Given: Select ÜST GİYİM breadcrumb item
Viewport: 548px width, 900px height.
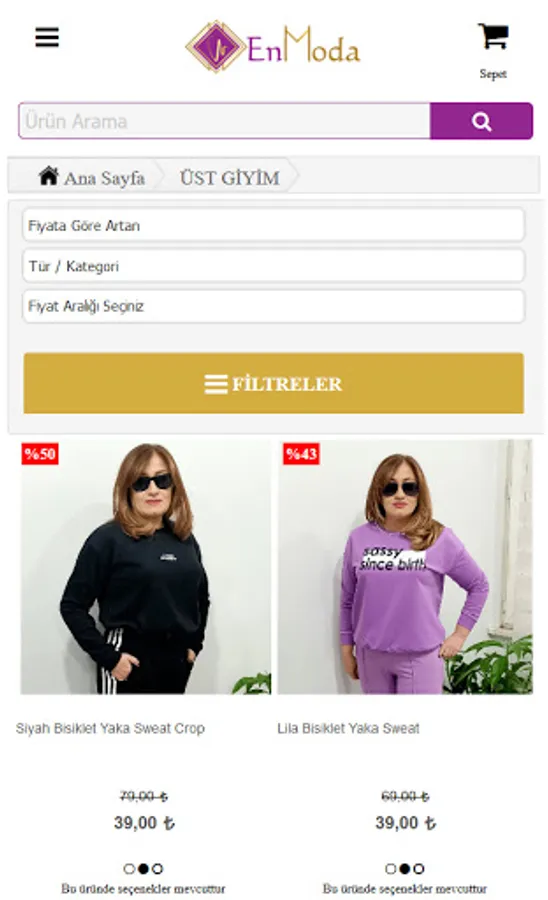Looking at the screenshot, I should pyautogui.click(x=230, y=178).
